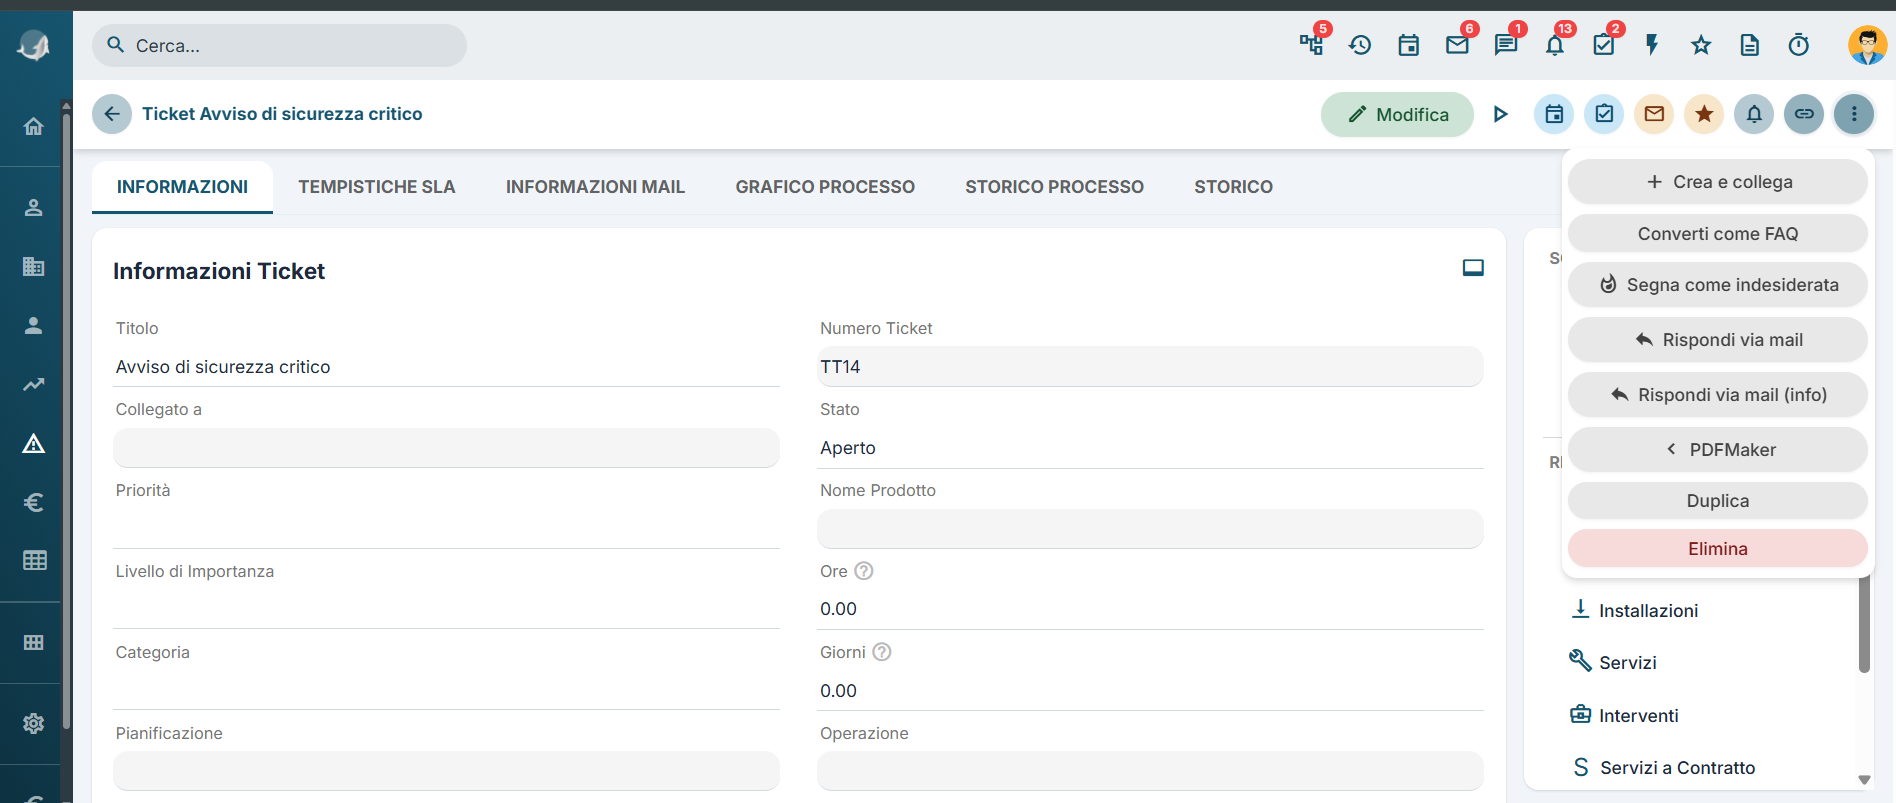Open the stopwatch timer icon
This screenshot has height=803, width=1896.
1799,45
